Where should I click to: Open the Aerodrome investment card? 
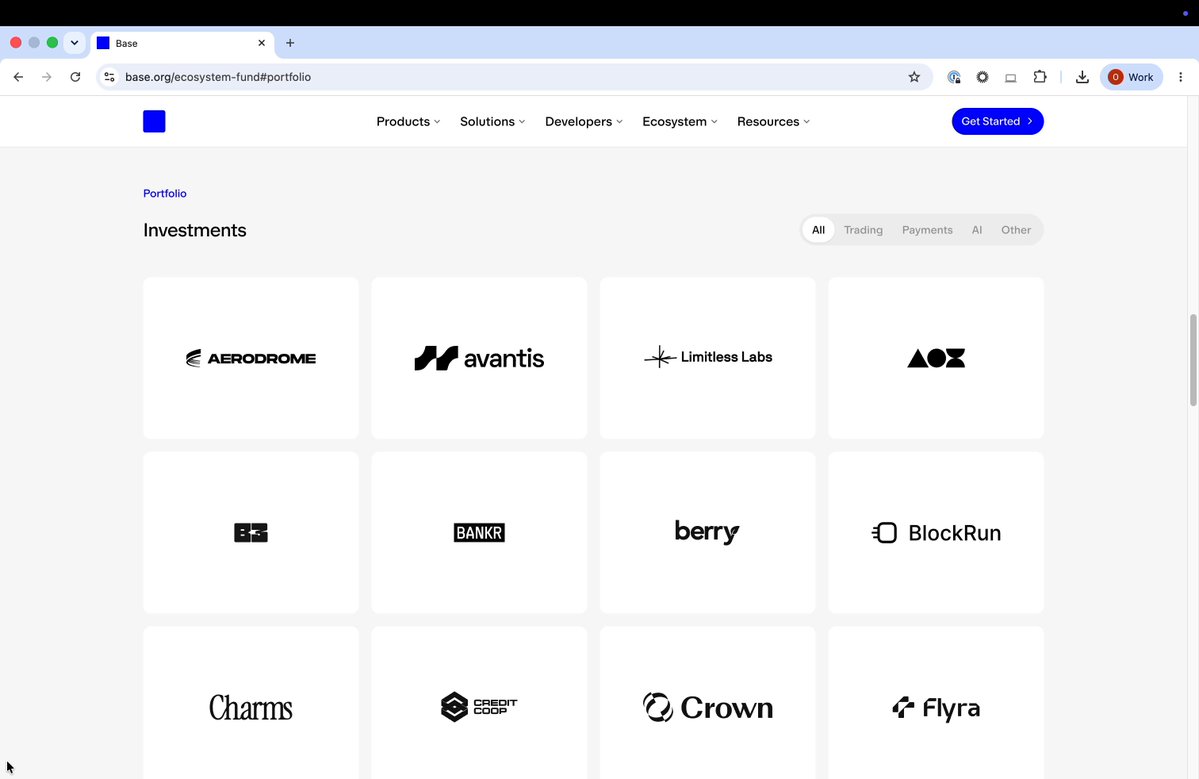tap(251, 358)
